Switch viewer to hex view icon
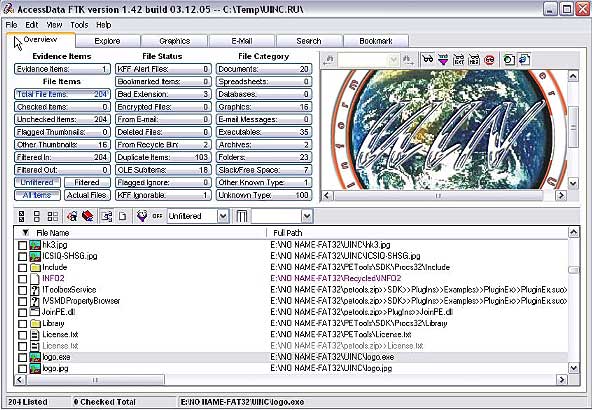The width and height of the screenshot is (592, 410). click(x=474, y=59)
